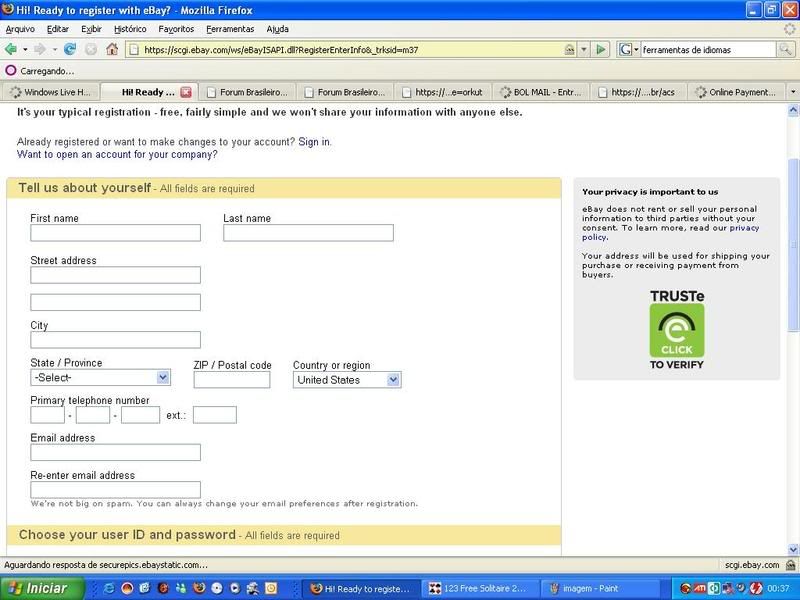Viewport: 800px width, 600px height.
Task: Click the ZIP / Postal code field
Action: click(x=232, y=380)
